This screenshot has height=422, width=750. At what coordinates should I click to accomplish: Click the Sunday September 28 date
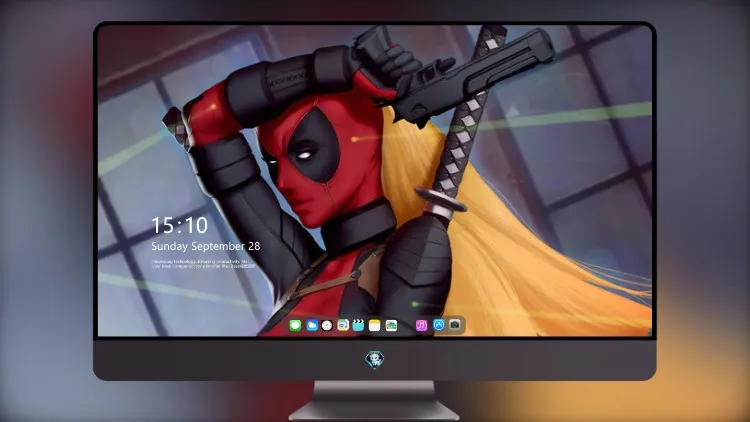(x=206, y=246)
